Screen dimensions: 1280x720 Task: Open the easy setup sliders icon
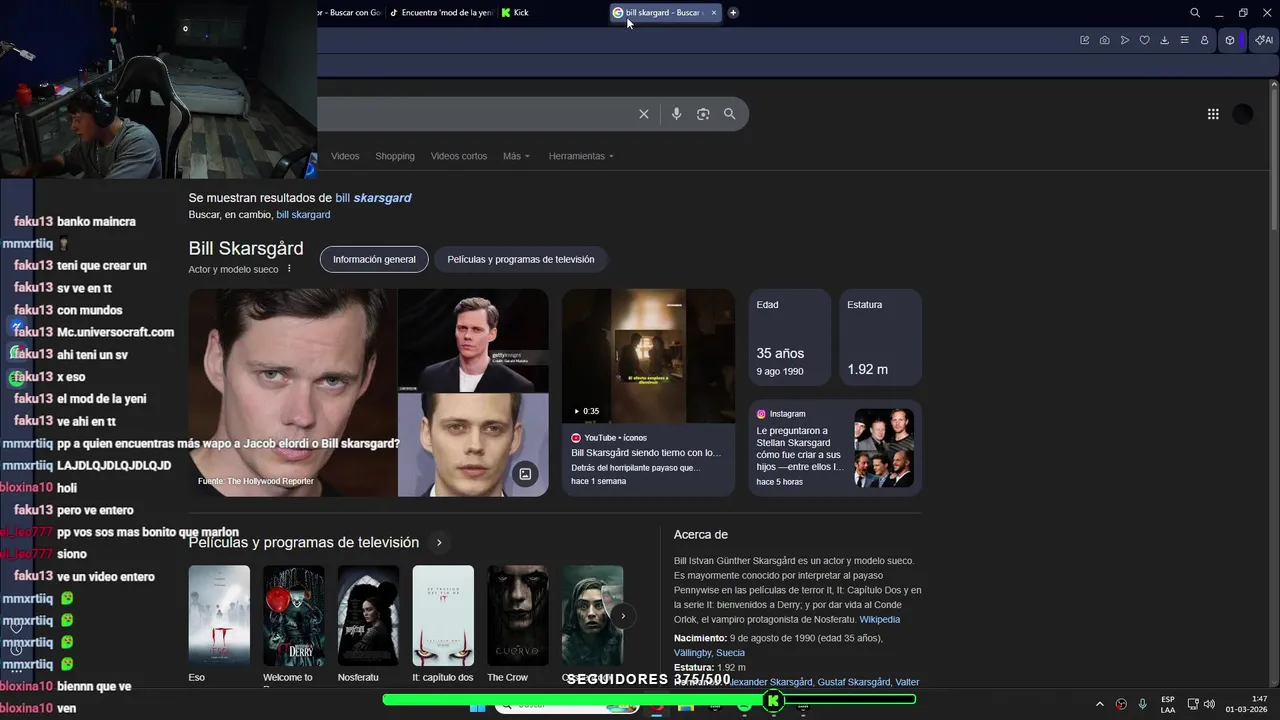pyautogui.click(x=1185, y=40)
